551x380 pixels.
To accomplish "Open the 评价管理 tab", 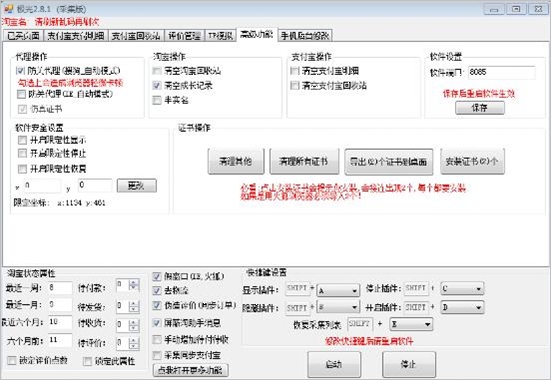I will [184, 36].
